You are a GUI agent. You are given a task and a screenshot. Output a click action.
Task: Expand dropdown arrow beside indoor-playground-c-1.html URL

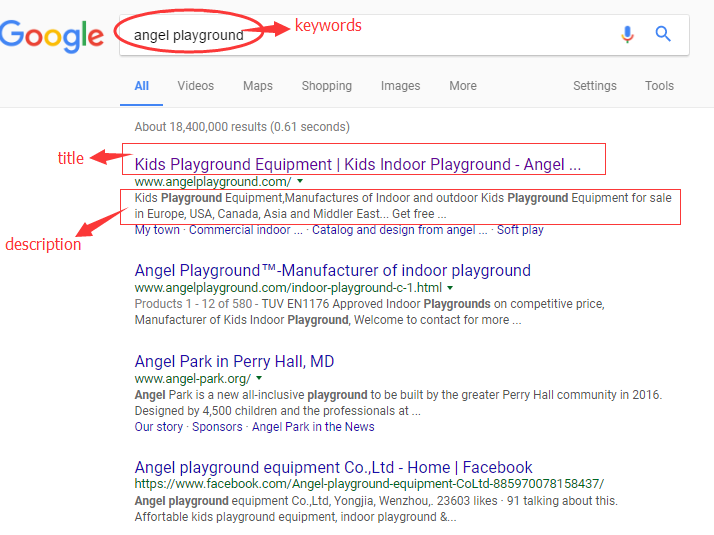(x=450, y=288)
